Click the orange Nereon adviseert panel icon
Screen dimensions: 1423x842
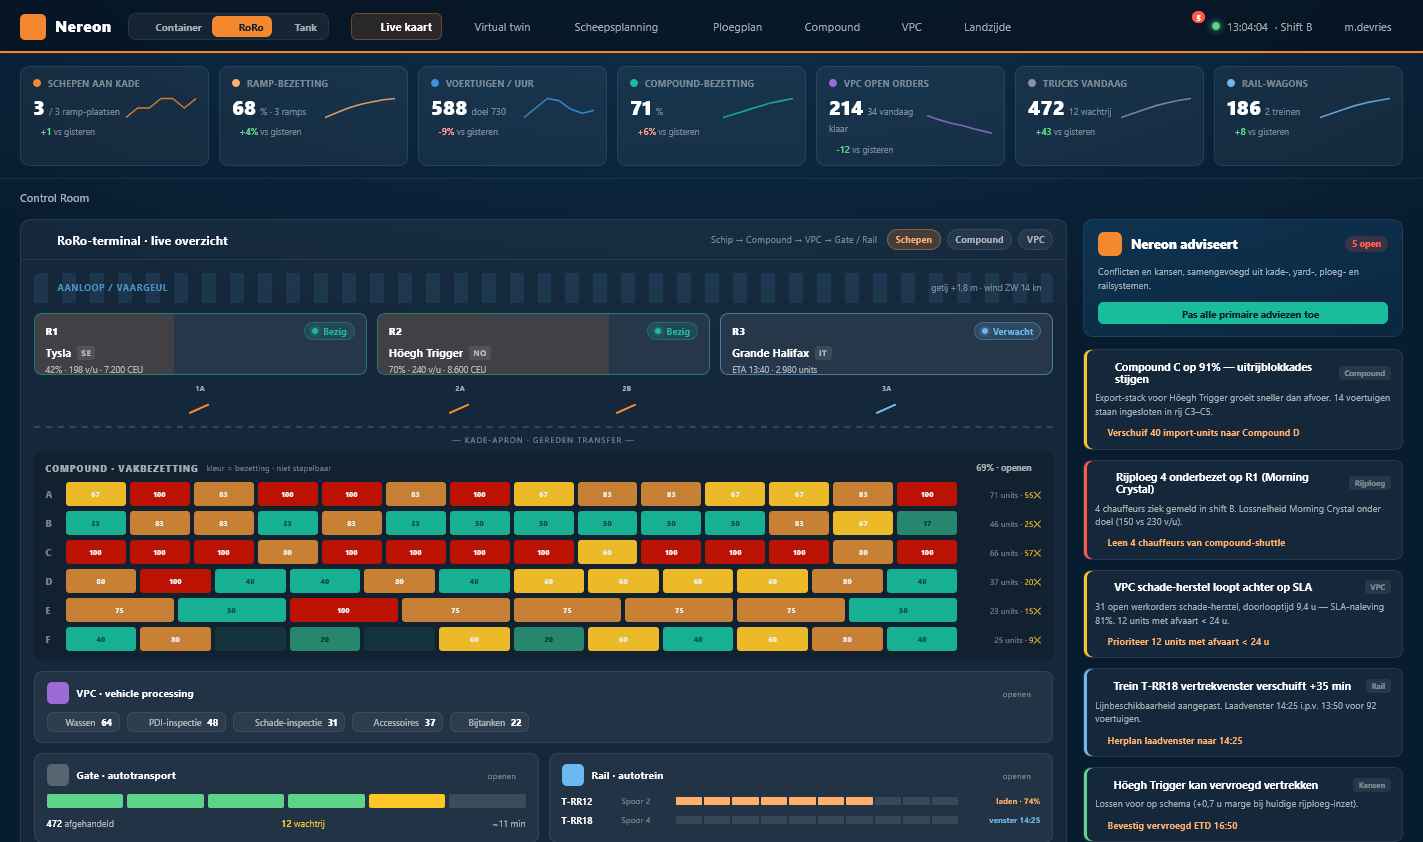pos(1110,244)
